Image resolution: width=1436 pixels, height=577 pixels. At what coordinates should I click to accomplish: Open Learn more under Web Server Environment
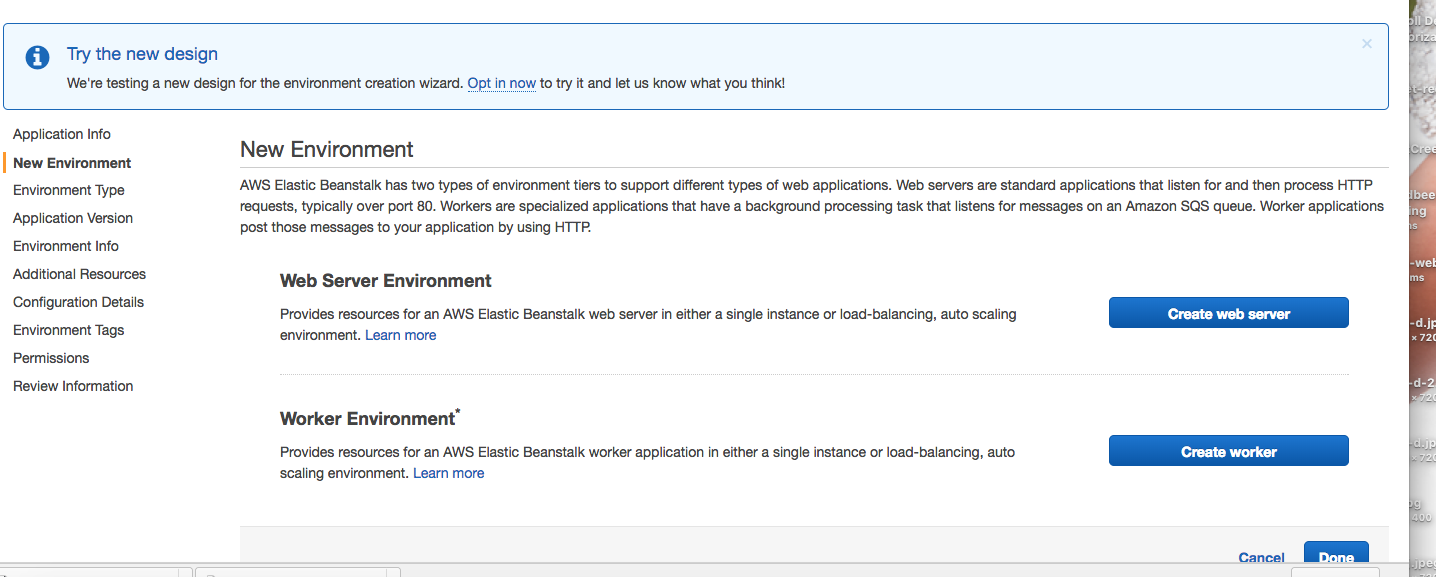click(401, 335)
